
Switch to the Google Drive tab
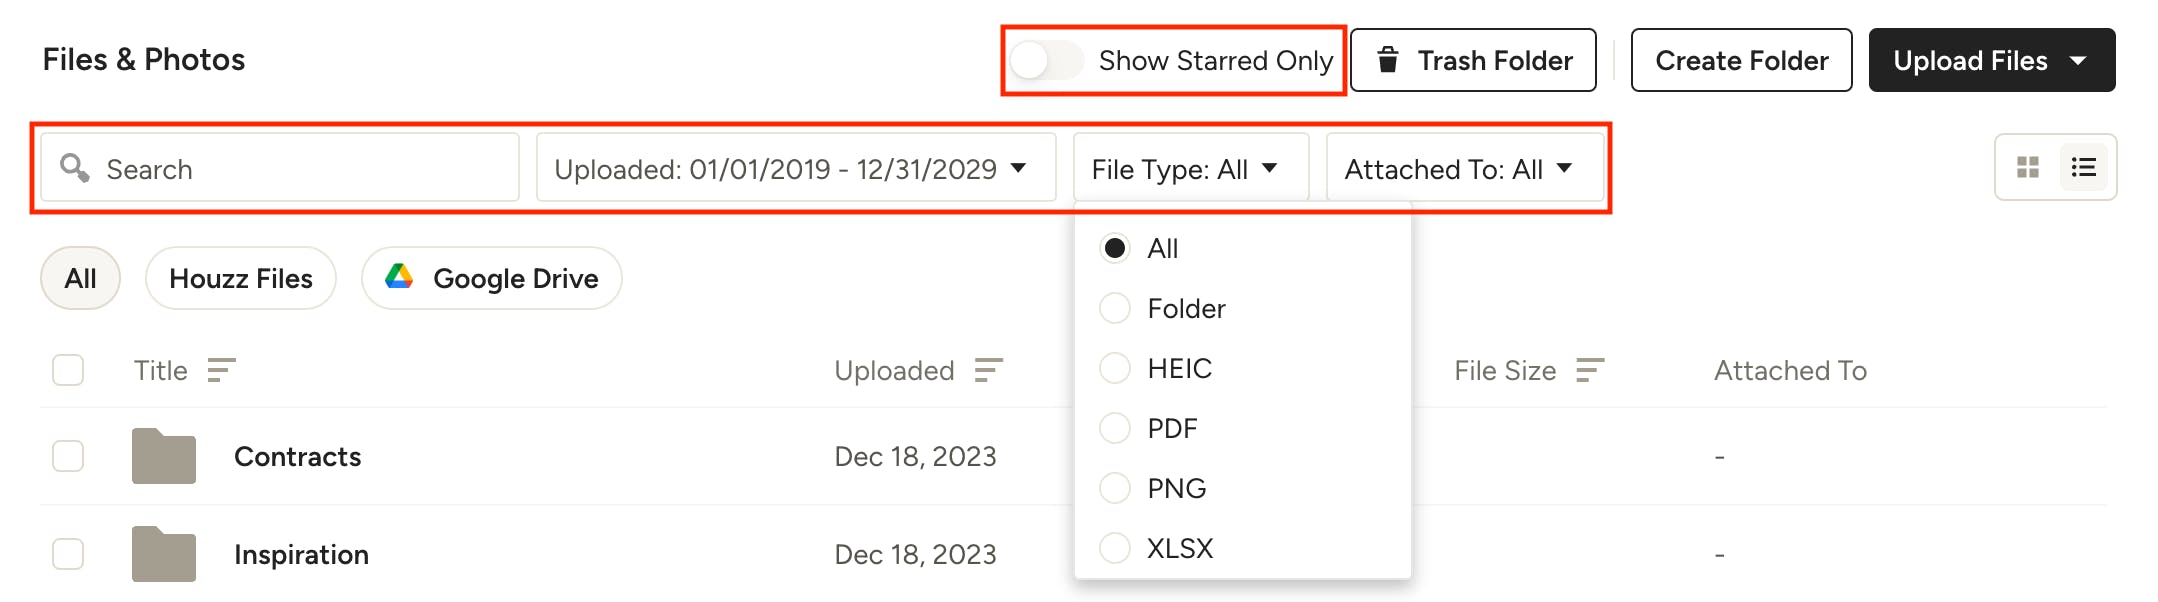point(492,279)
